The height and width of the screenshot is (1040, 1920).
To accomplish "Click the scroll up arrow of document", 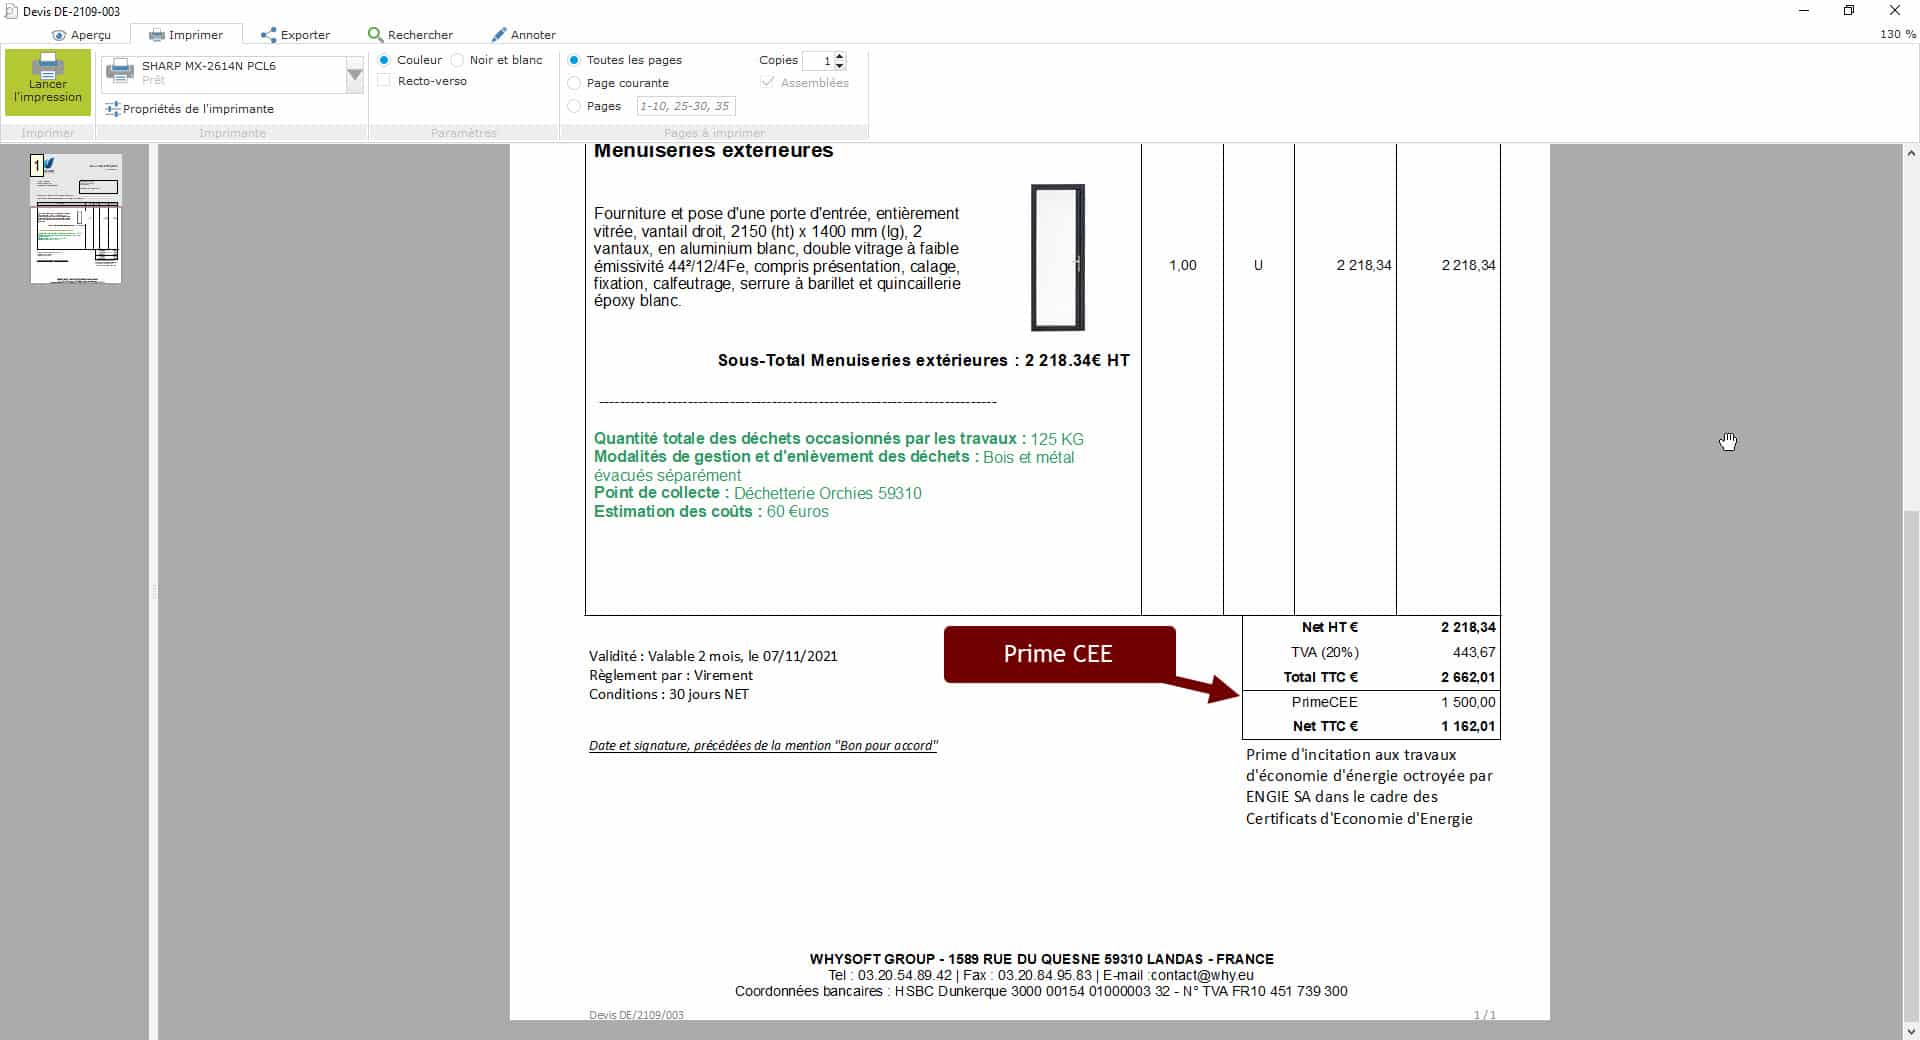I will pos(1911,154).
